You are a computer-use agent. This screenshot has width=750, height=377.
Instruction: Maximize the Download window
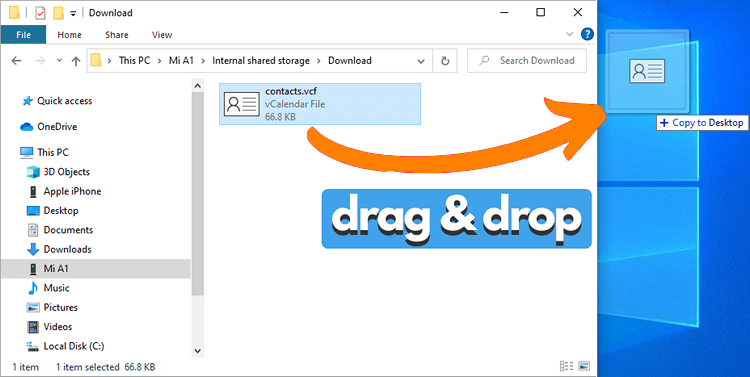[540, 13]
